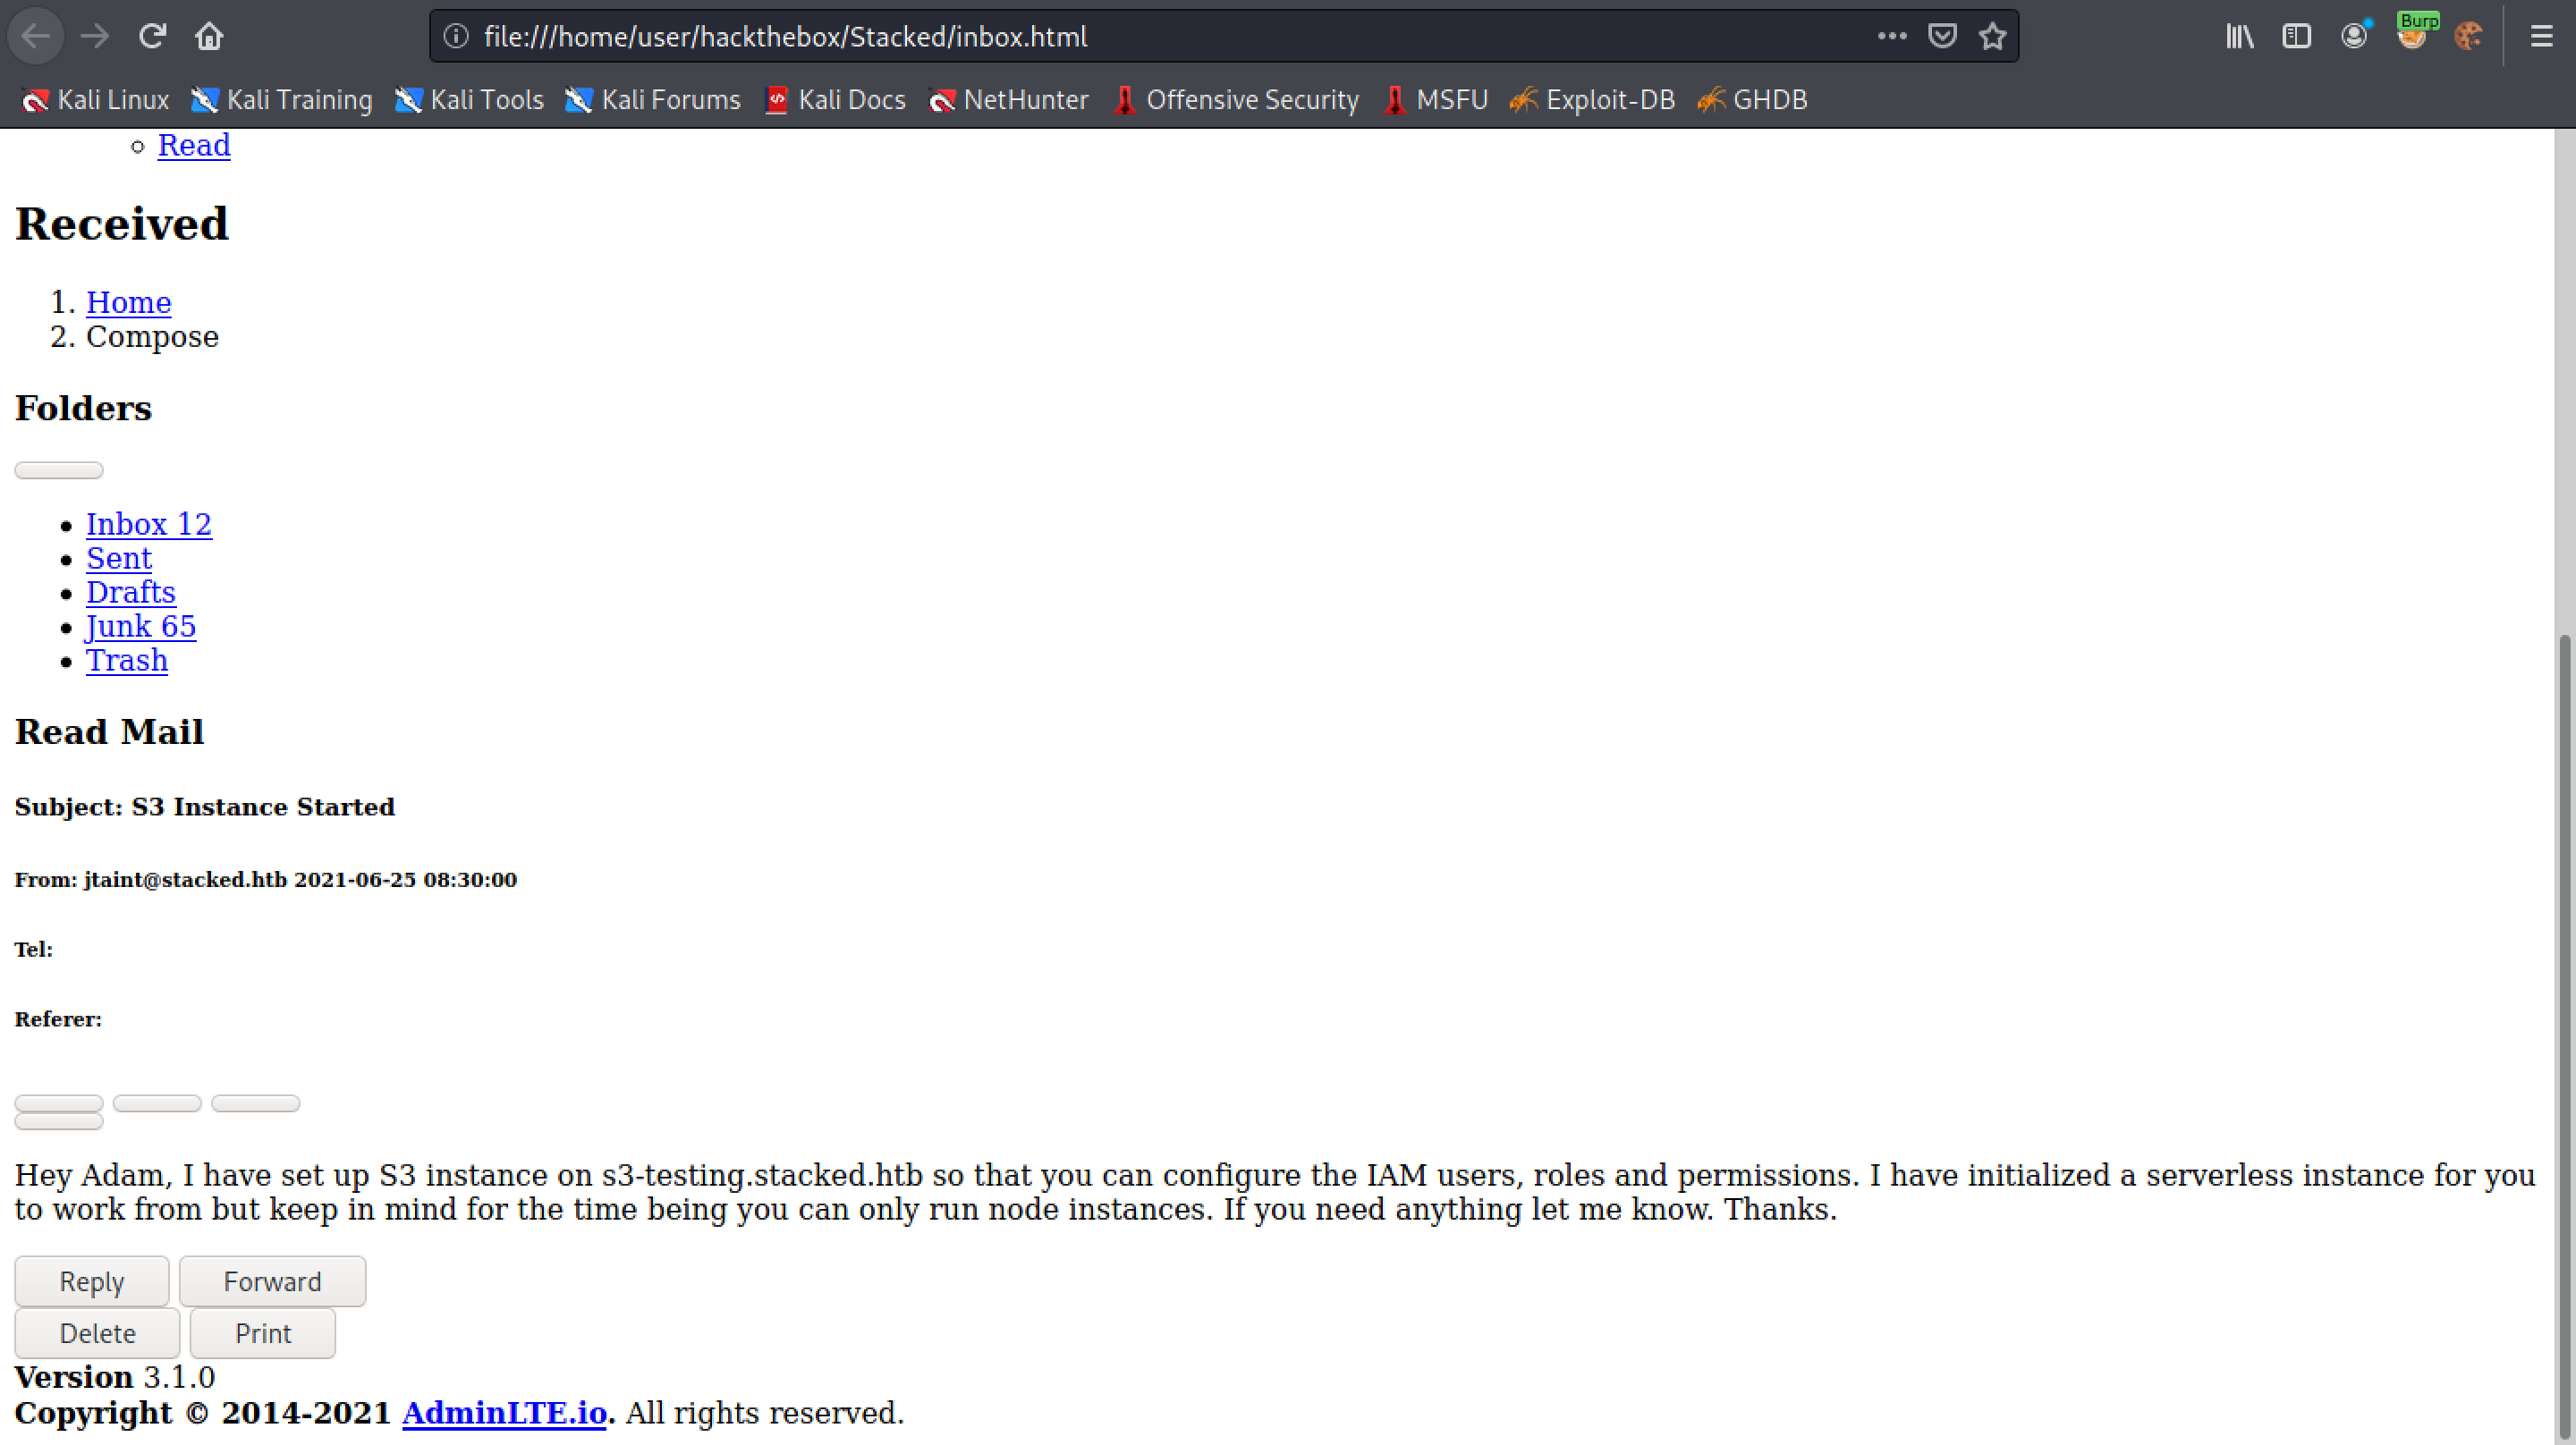
Task: Open Firefox account icon
Action: [x=2355, y=37]
